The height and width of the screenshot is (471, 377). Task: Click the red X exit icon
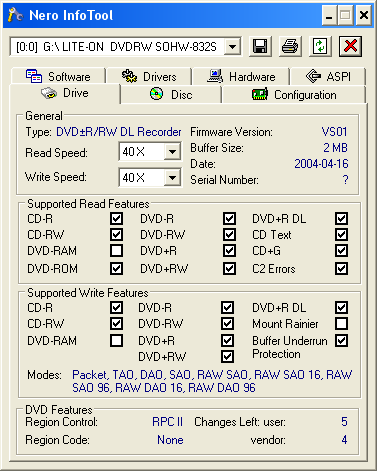tap(350, 46)
